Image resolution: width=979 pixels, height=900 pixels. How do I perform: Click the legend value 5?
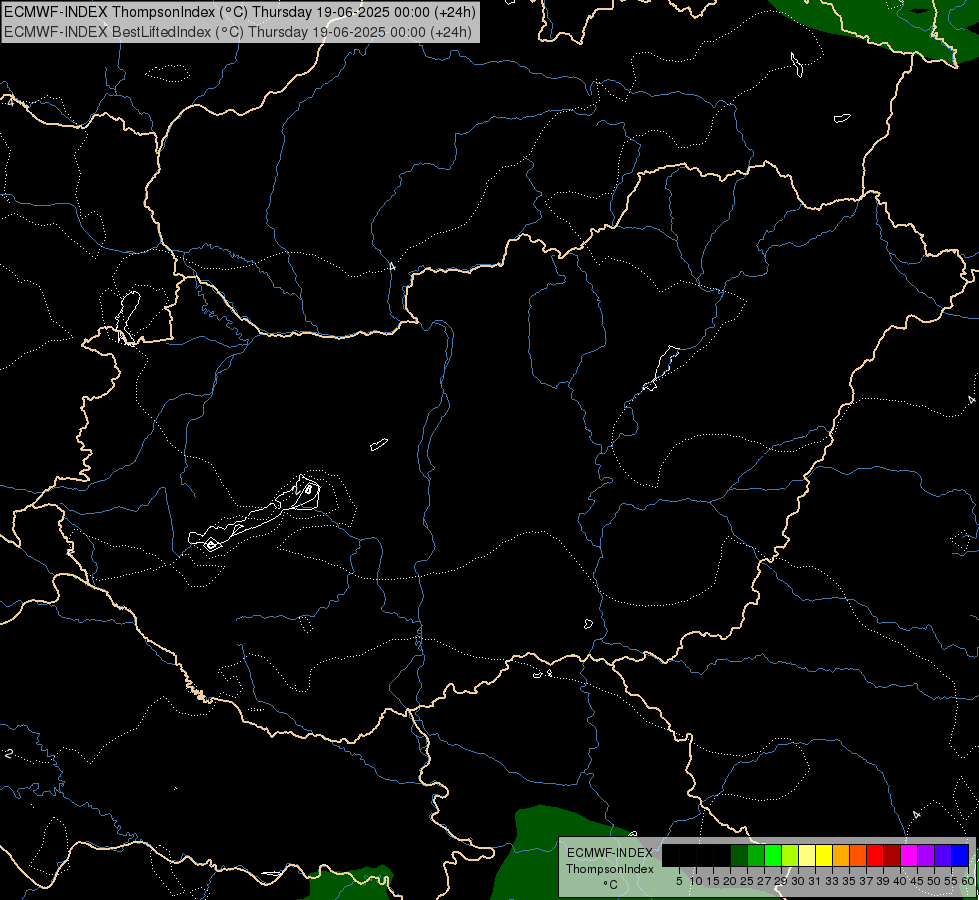click(679, 881)
